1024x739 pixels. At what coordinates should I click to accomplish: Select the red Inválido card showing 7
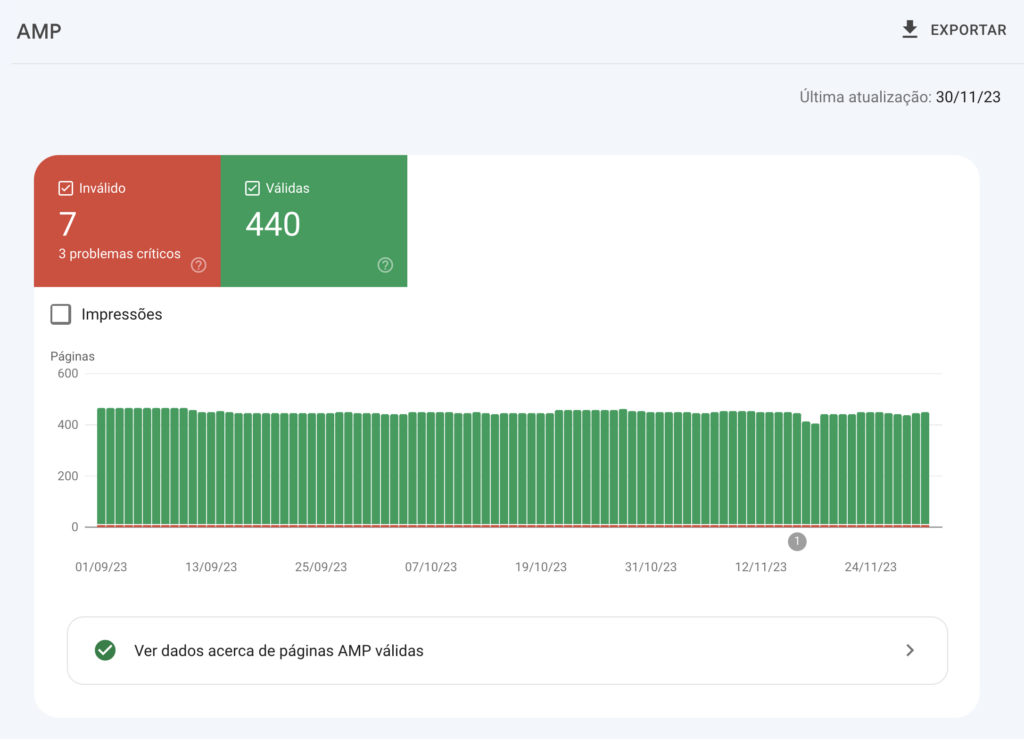tap(127, 221)
